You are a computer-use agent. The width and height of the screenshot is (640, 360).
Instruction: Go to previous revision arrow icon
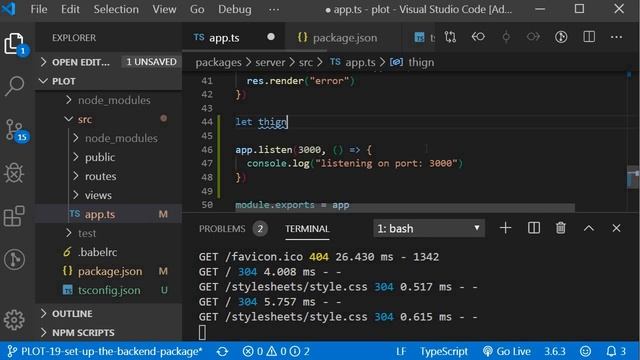pyautogui.click(x=478, y=37)
